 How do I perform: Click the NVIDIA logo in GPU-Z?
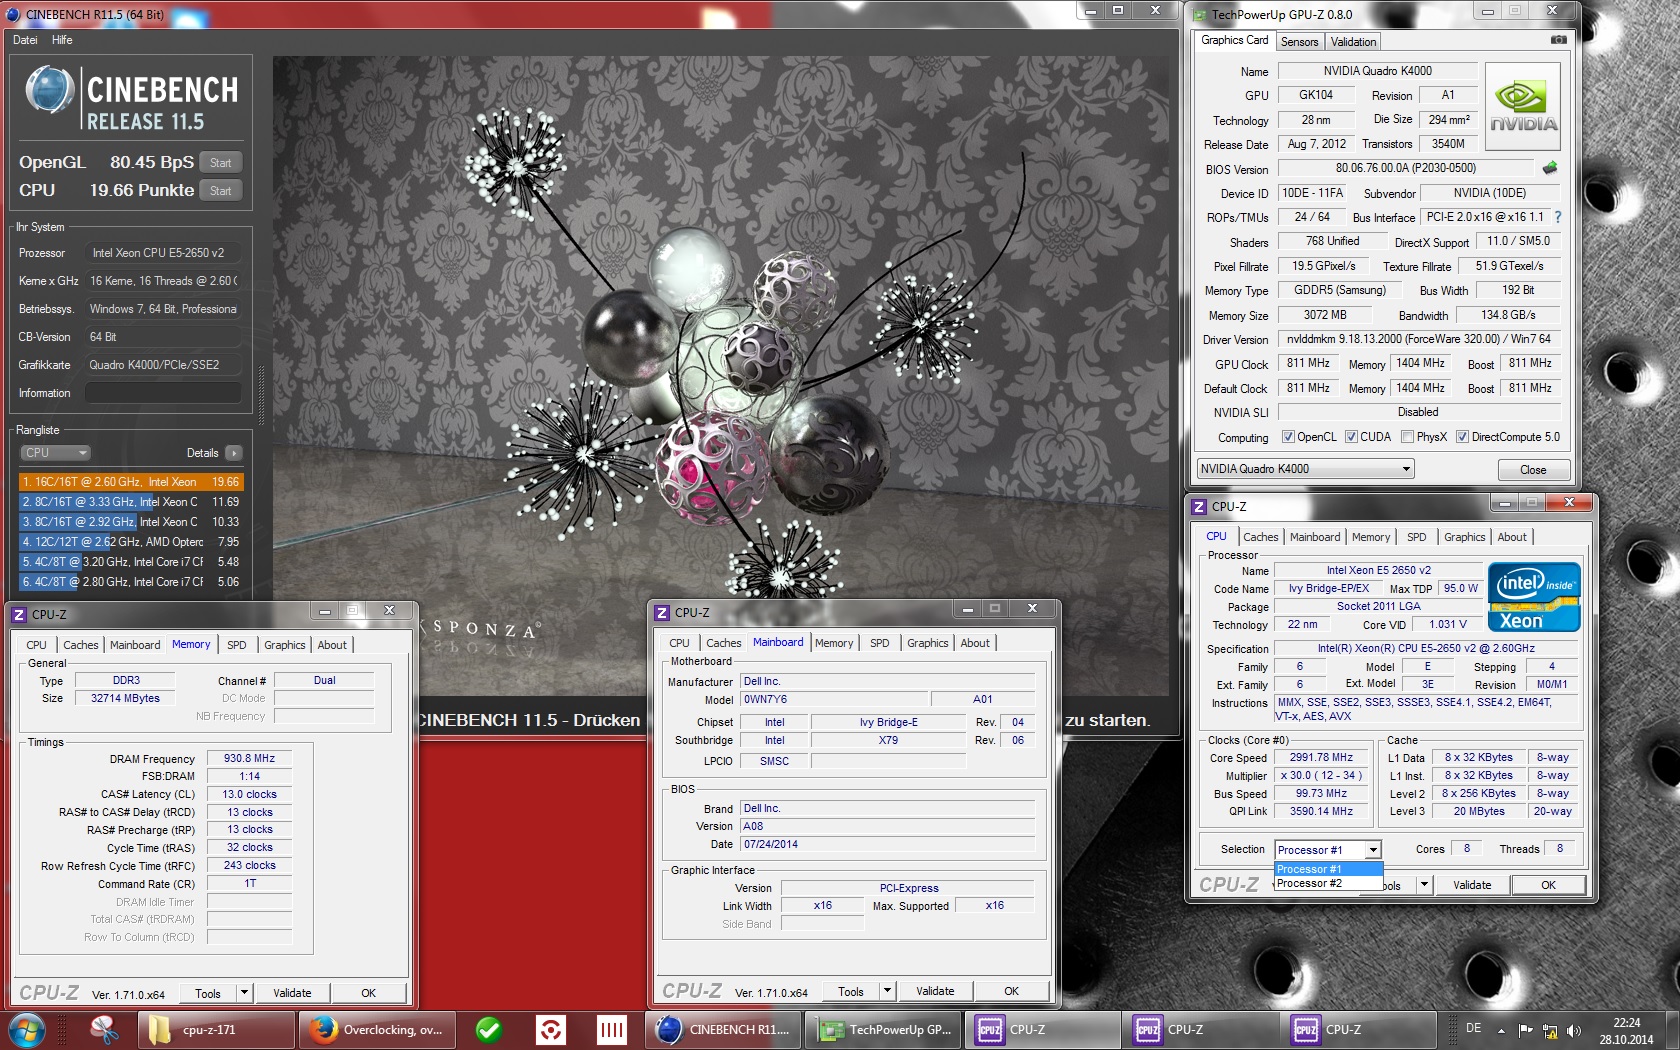point(1523,107)
